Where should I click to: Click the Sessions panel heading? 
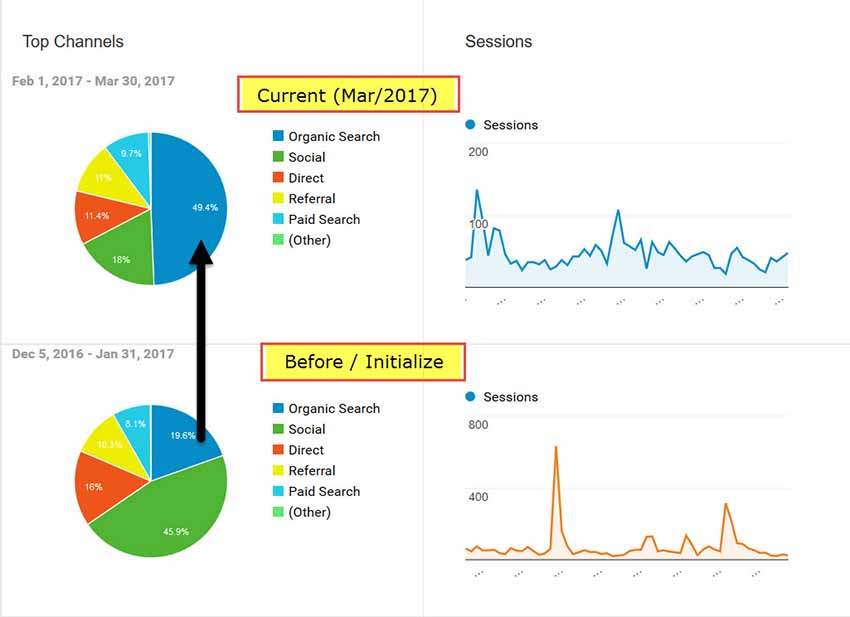[498, 42]
